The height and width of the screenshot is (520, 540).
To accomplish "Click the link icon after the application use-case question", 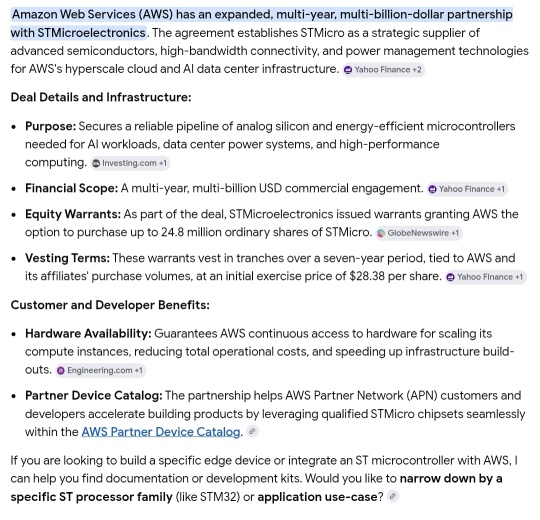I will [x=393, y=496].
